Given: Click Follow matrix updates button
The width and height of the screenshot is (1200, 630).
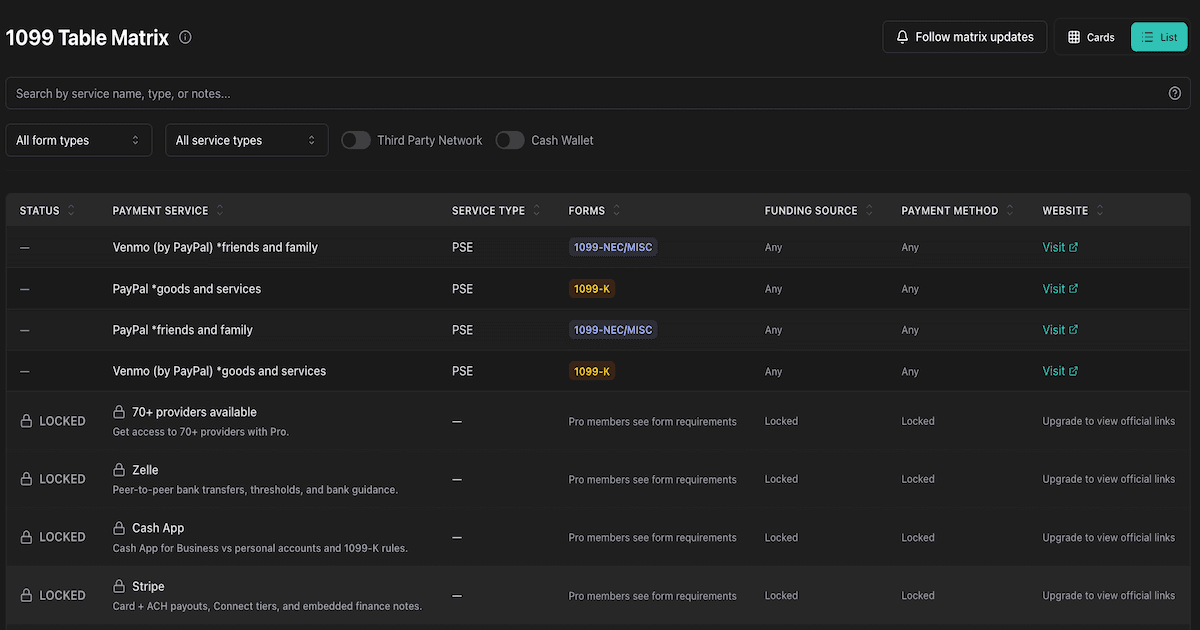Looking at the screenshot, I should 964,37.
